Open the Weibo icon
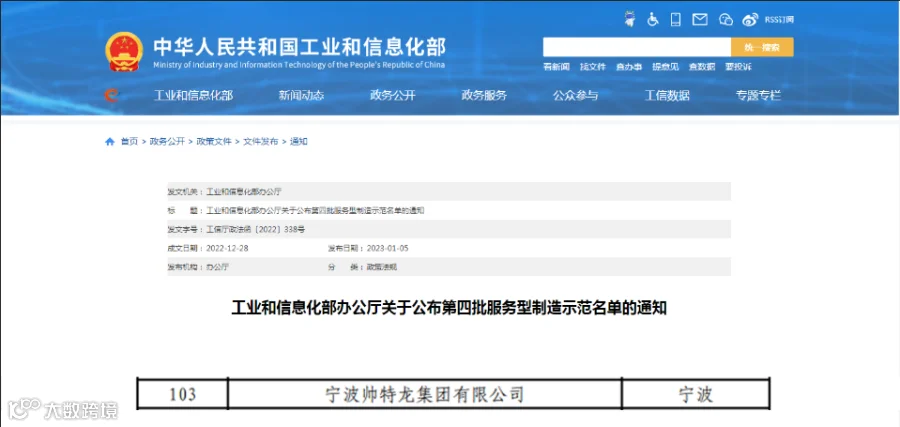900x427 pixels. 750,20
